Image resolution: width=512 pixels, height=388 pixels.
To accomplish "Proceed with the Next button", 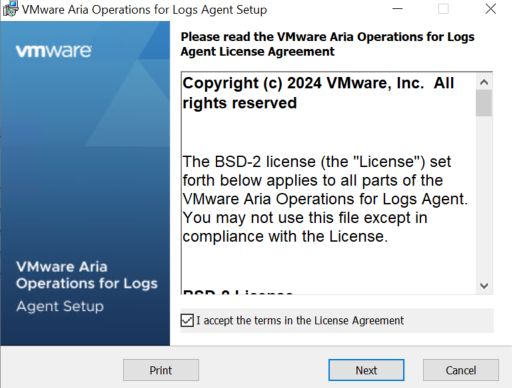I will pyautogui.click(x=366, y=370).
